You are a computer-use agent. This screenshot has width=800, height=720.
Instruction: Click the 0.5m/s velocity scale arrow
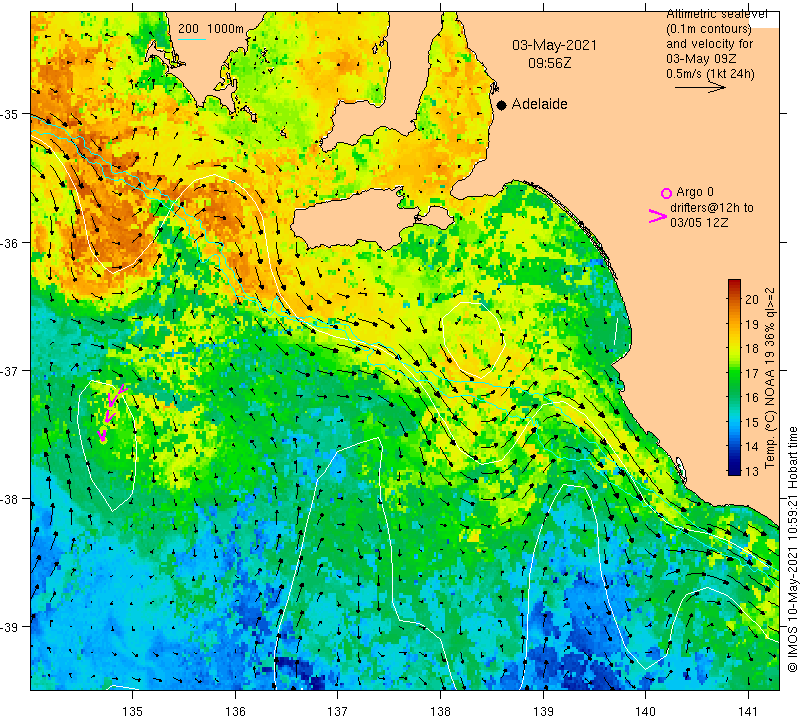[x=701, y=87]
